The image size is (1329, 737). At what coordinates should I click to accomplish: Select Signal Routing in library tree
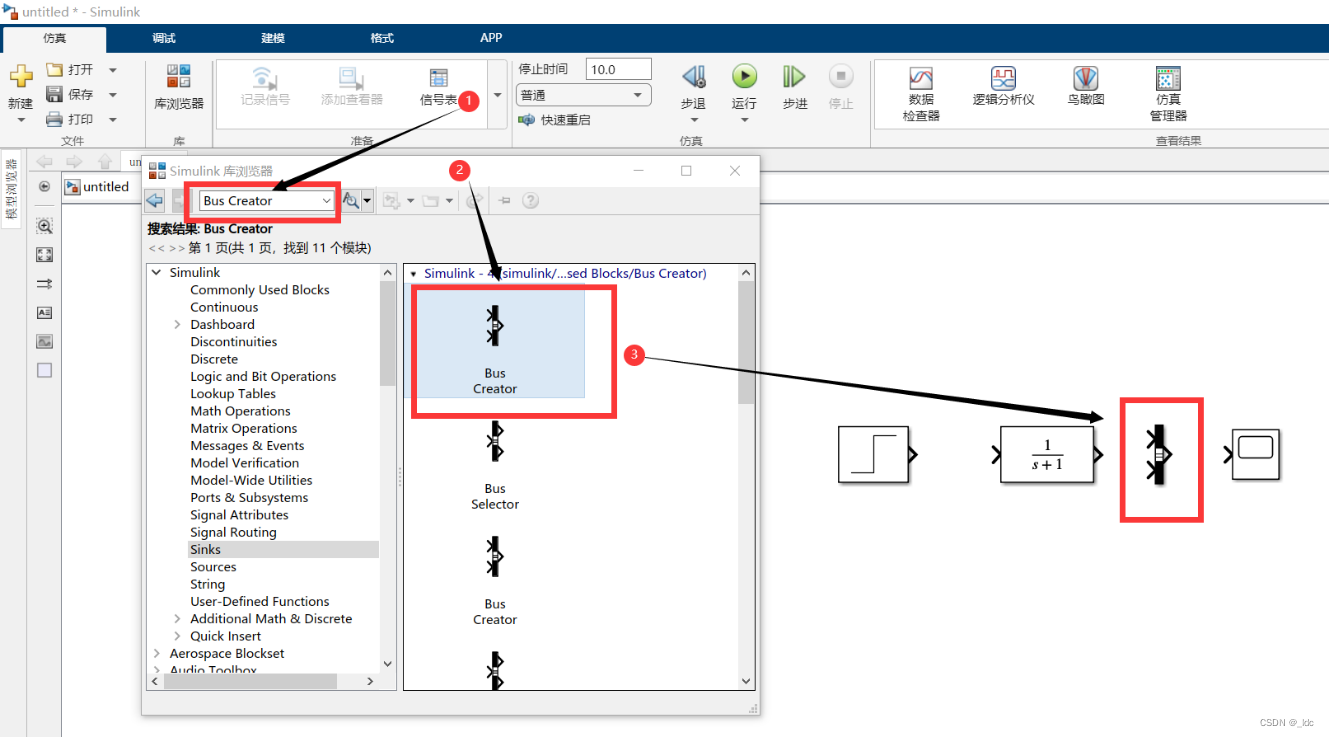[233, 533]
